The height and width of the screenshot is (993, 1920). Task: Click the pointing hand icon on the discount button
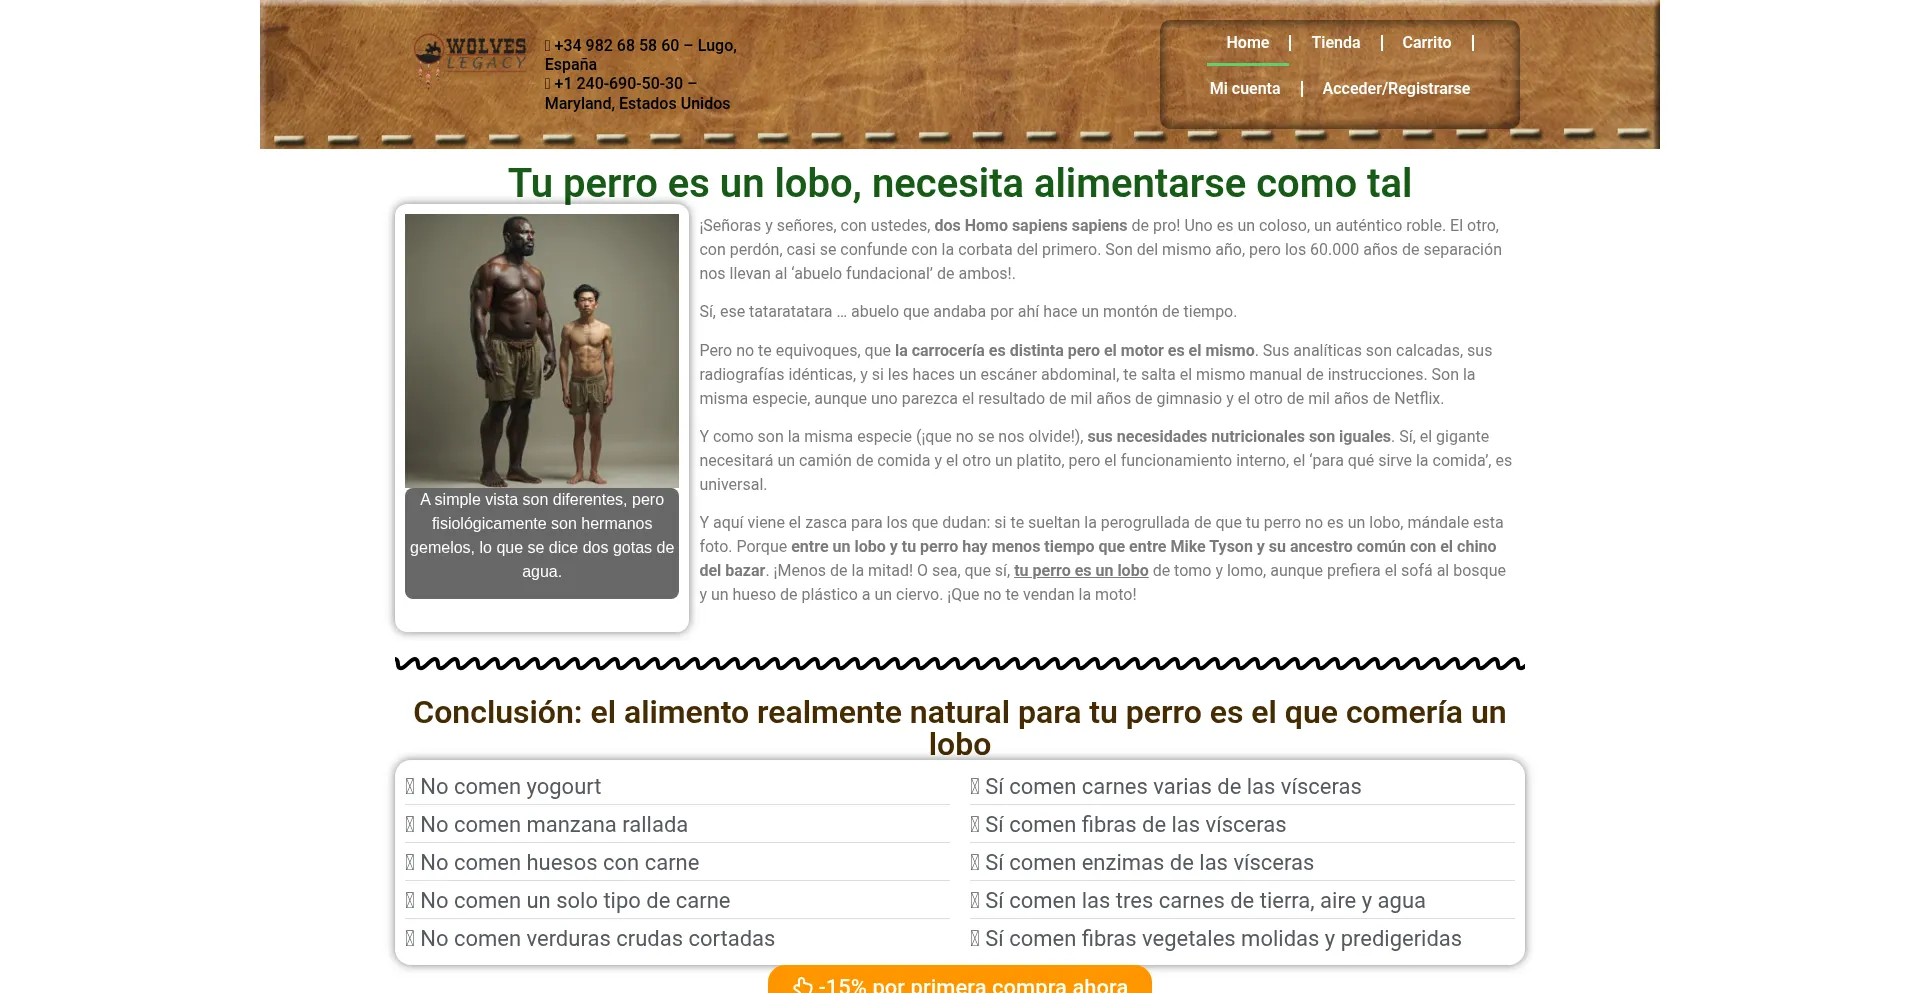point(802,985)
